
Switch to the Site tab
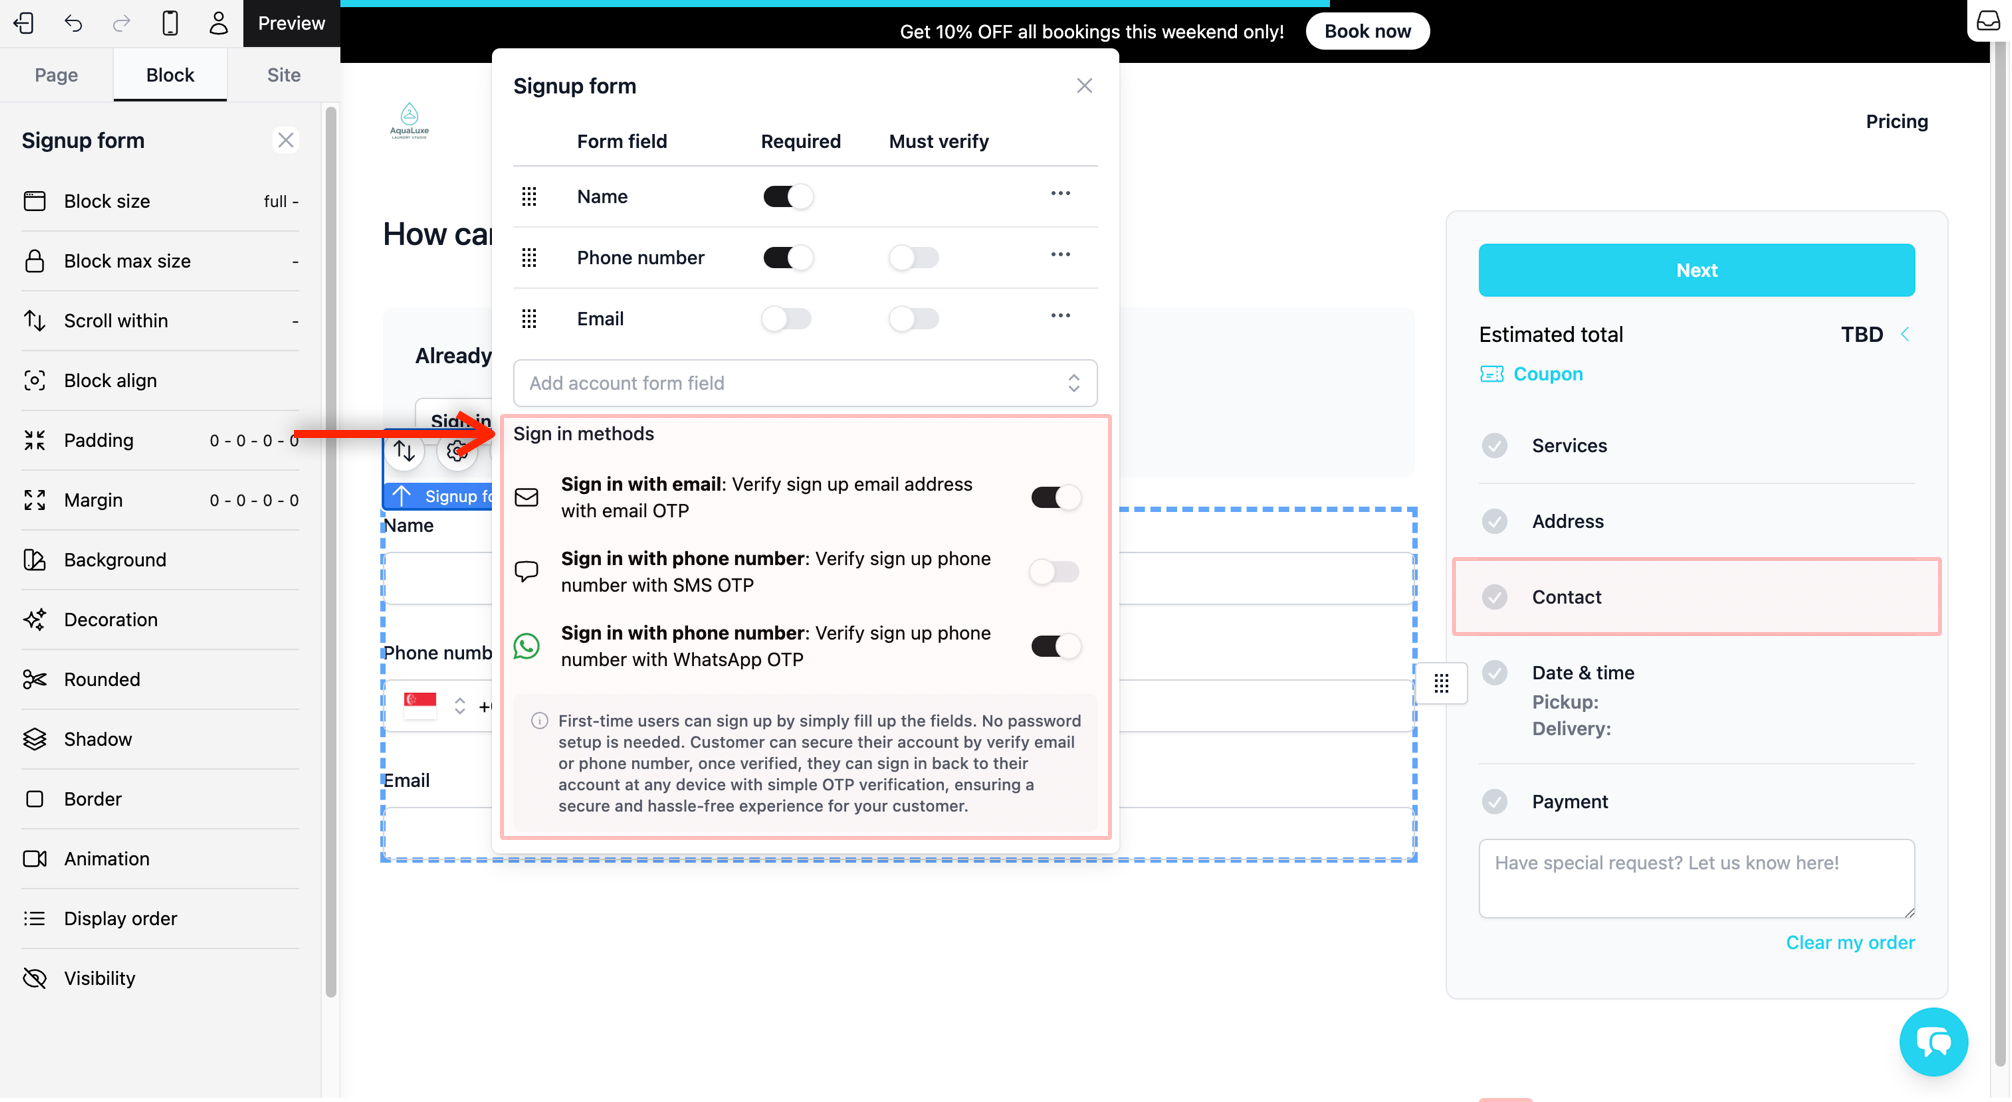pos(283,75)
